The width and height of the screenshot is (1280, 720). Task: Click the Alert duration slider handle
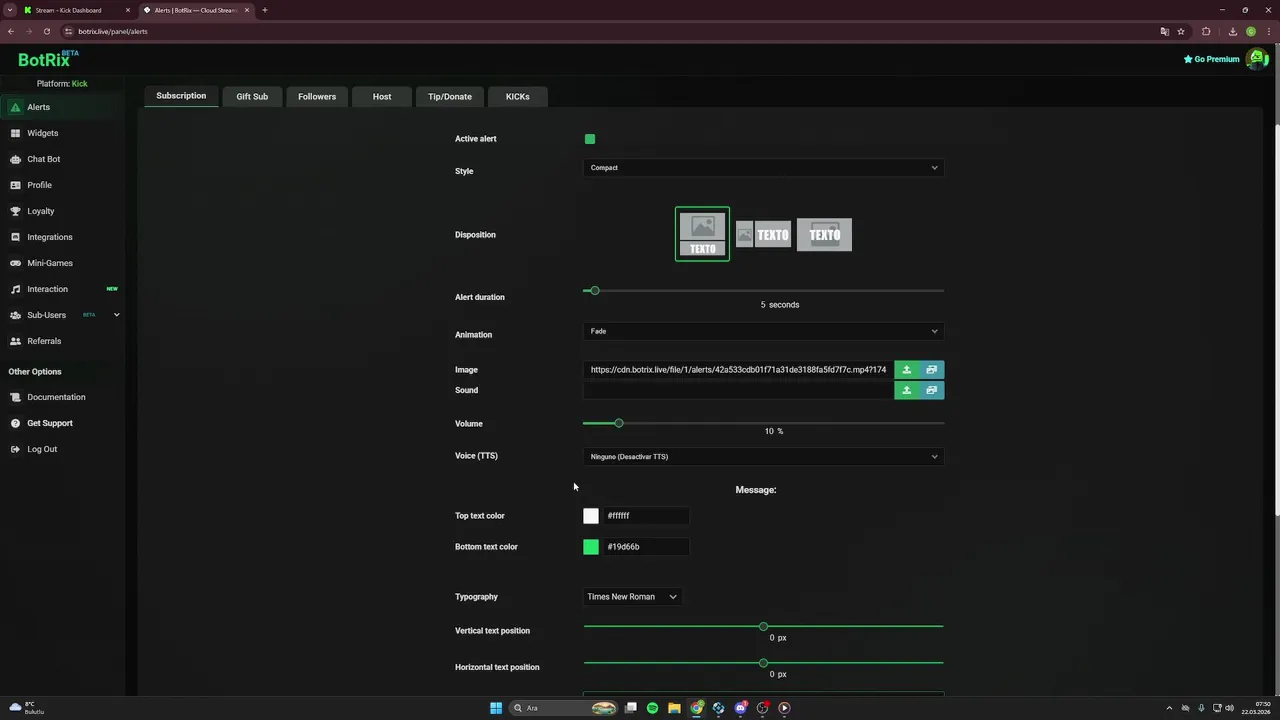pos(594,290)
